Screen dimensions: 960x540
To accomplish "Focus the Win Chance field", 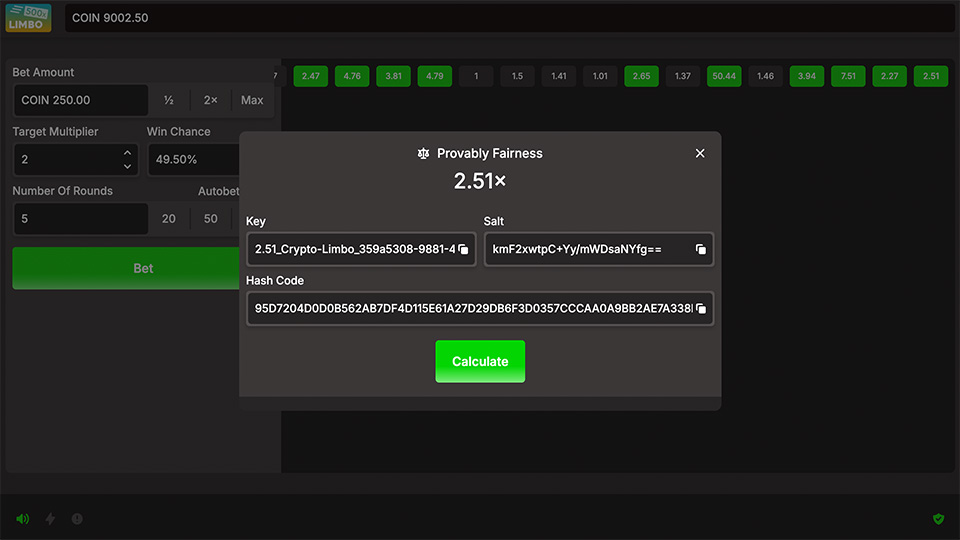I will [x=194, y=160].
